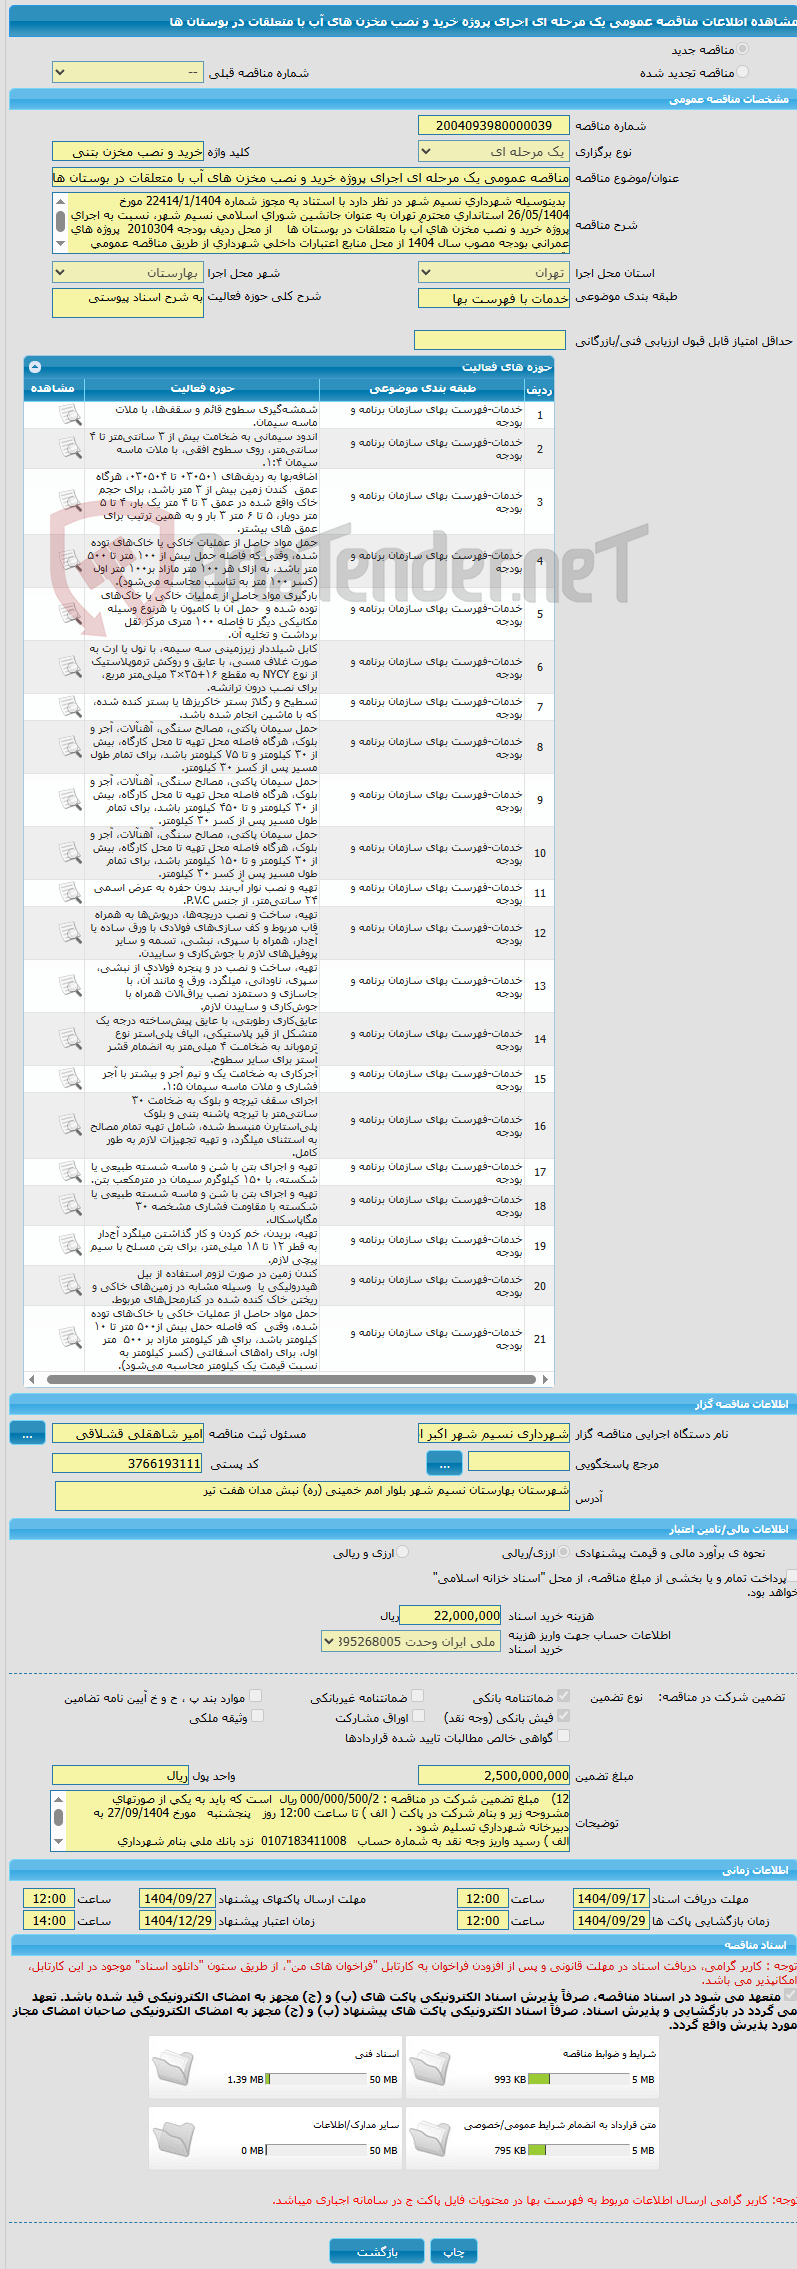This screenshot has width=797, height=2269.
Task: Click حوزه فعالیت column header
Action: tap(202, 388)
